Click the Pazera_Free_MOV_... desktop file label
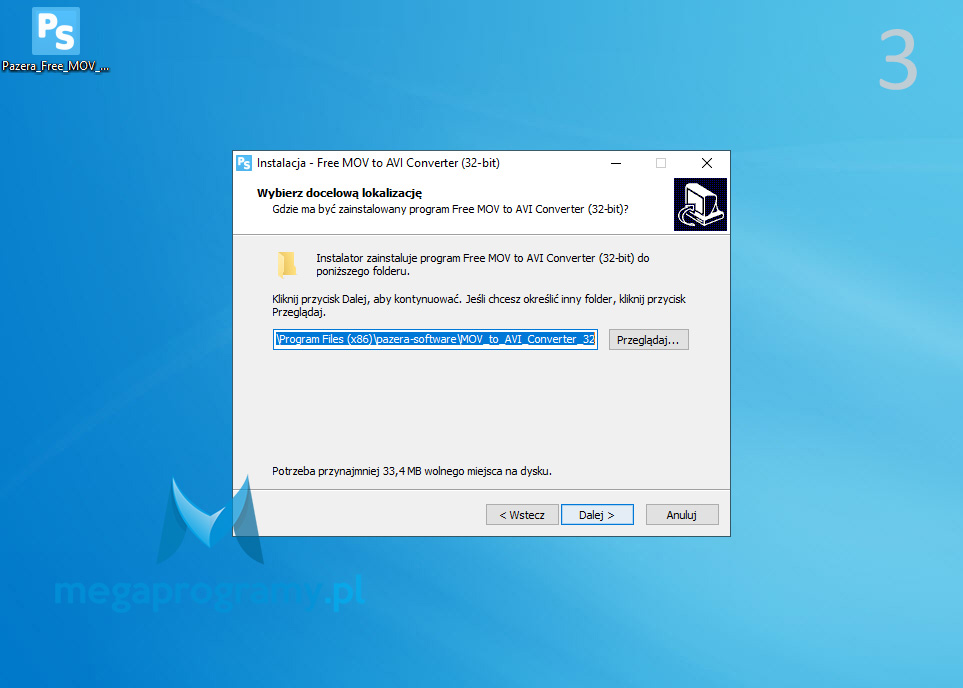Image resolution: width=963 pixels, height=688 pixels. (56, 66)
